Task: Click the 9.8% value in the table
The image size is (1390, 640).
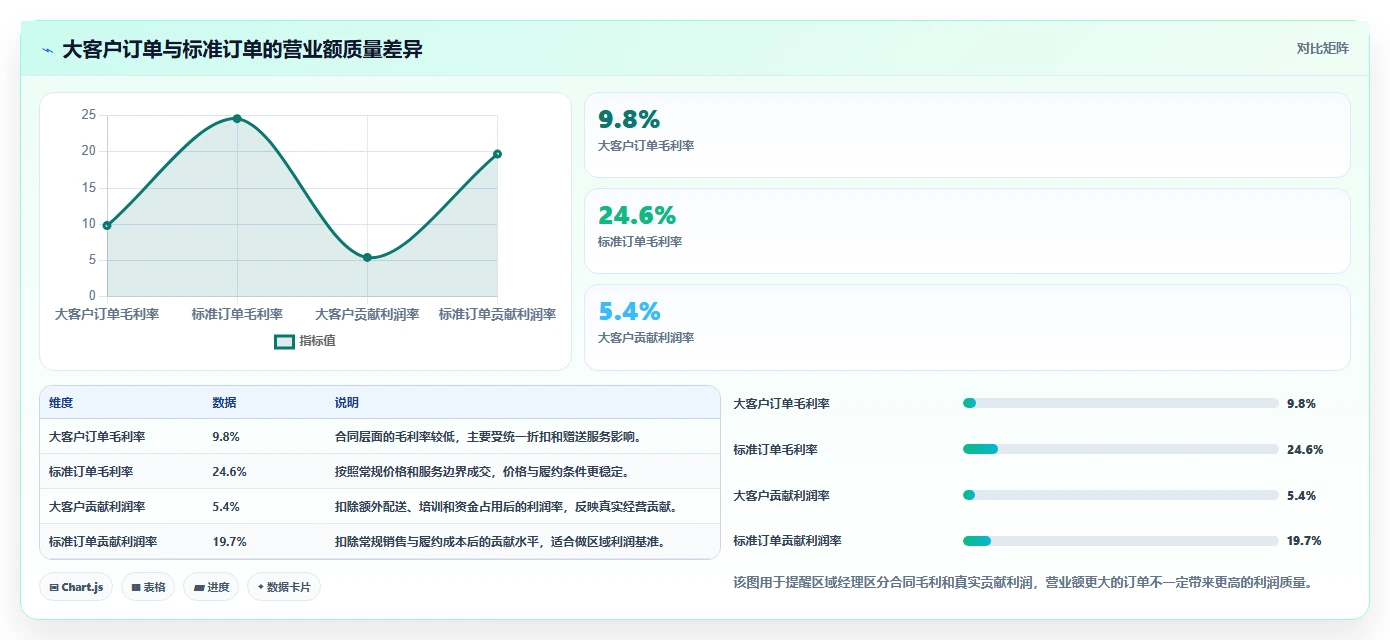Action: pos(226,437)
